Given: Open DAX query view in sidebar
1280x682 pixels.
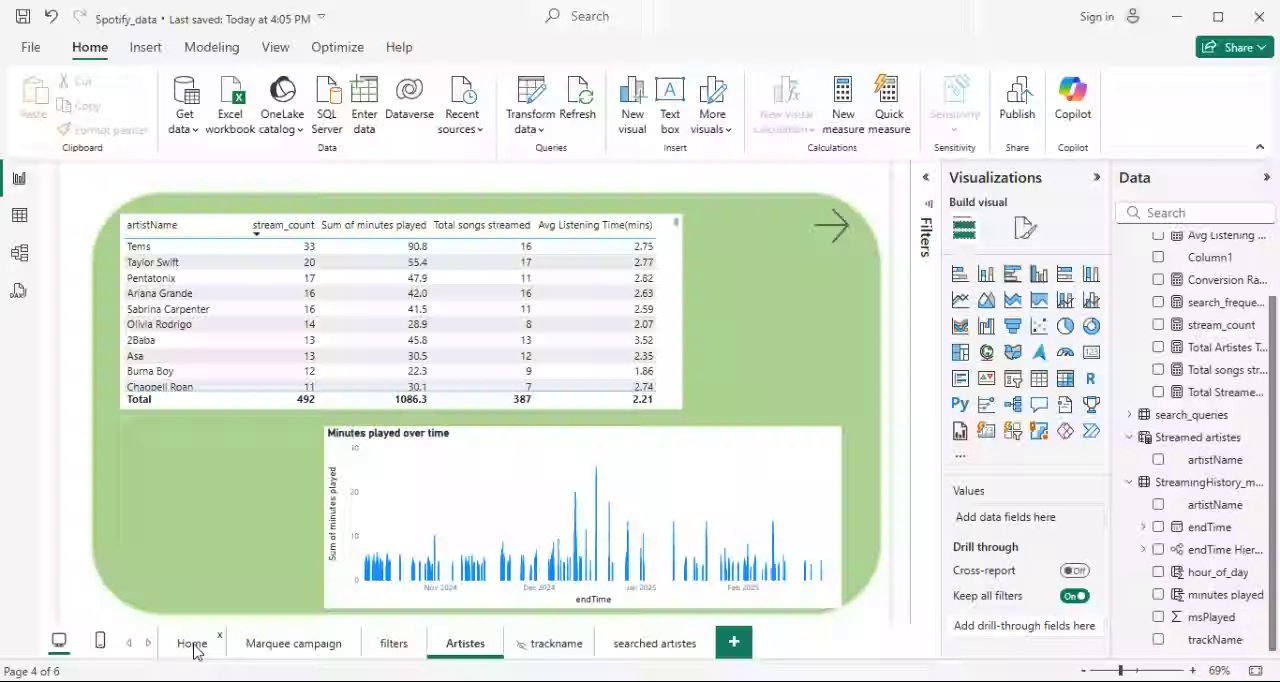Looking at the screenshot, I should tap(19, 290).
